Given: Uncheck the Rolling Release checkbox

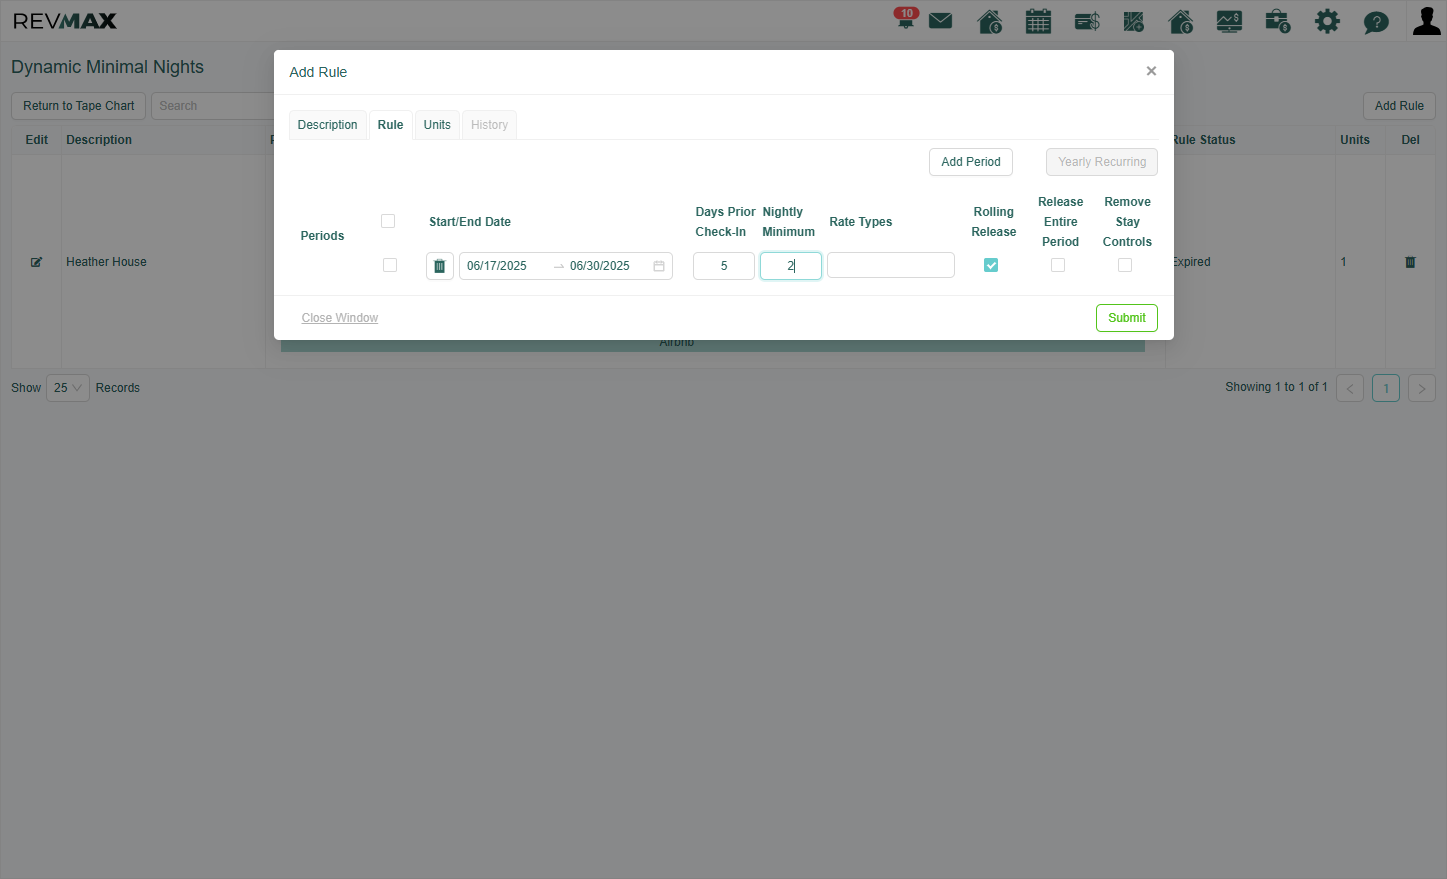Looking at the screenshot, I should [x=991, y=265].
